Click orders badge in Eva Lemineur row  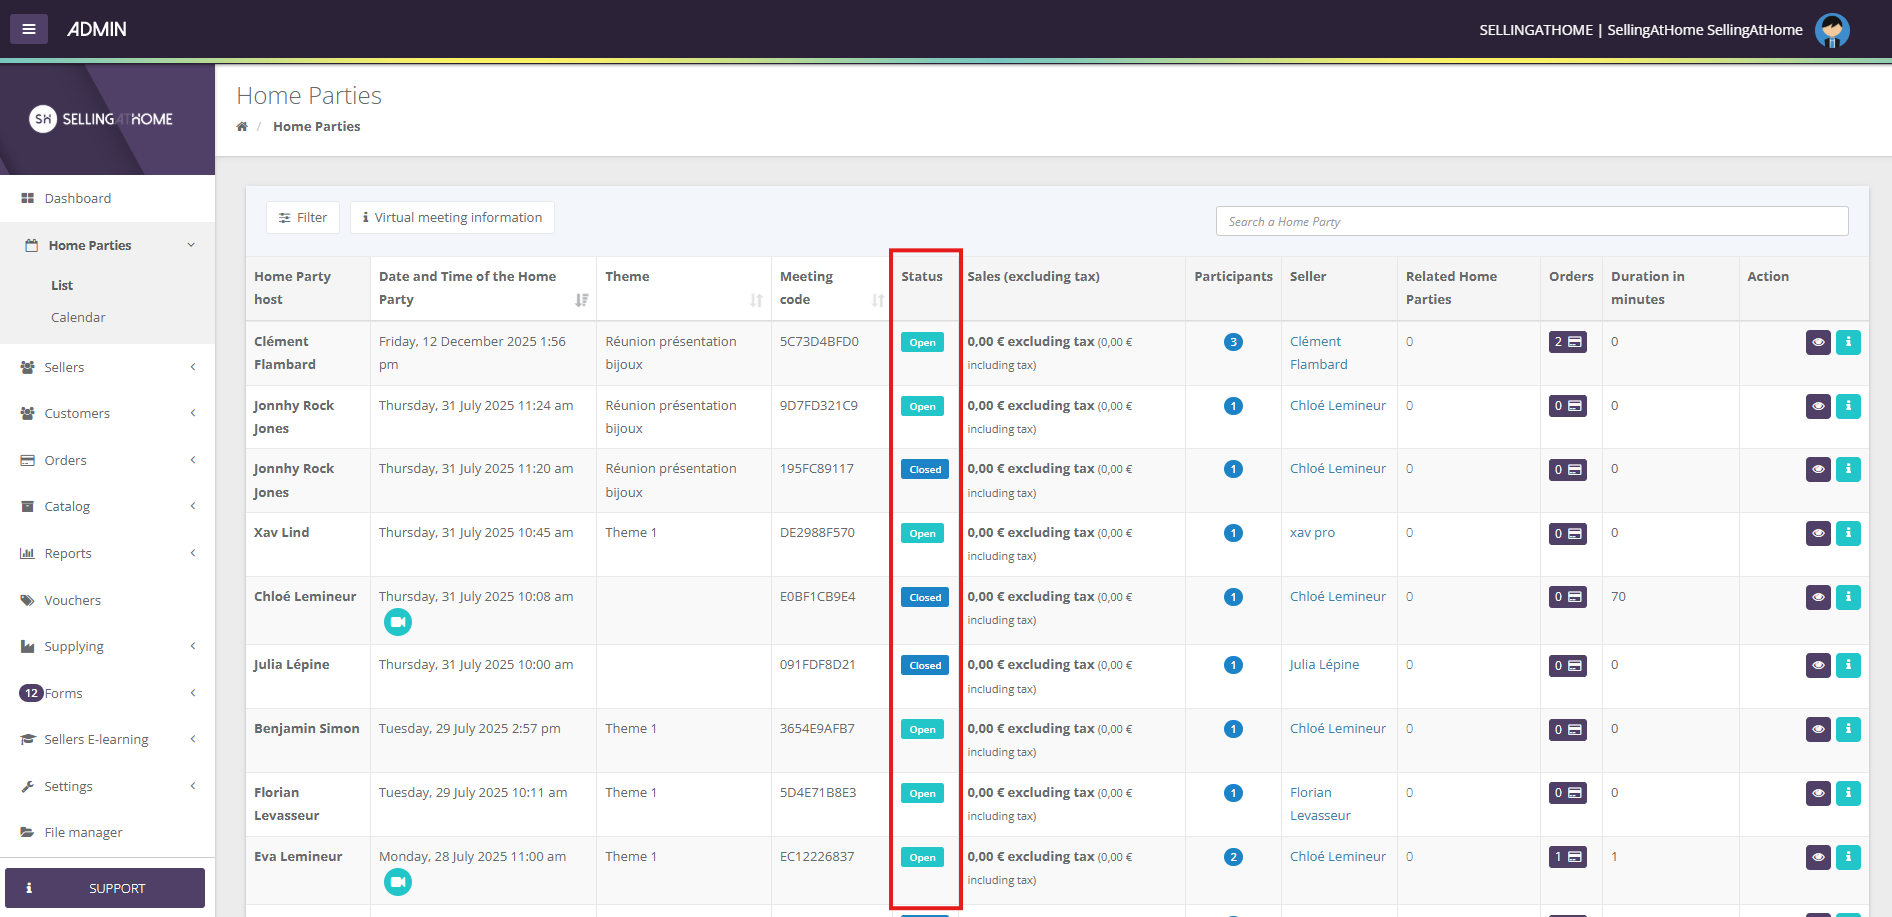(1567, 857)
